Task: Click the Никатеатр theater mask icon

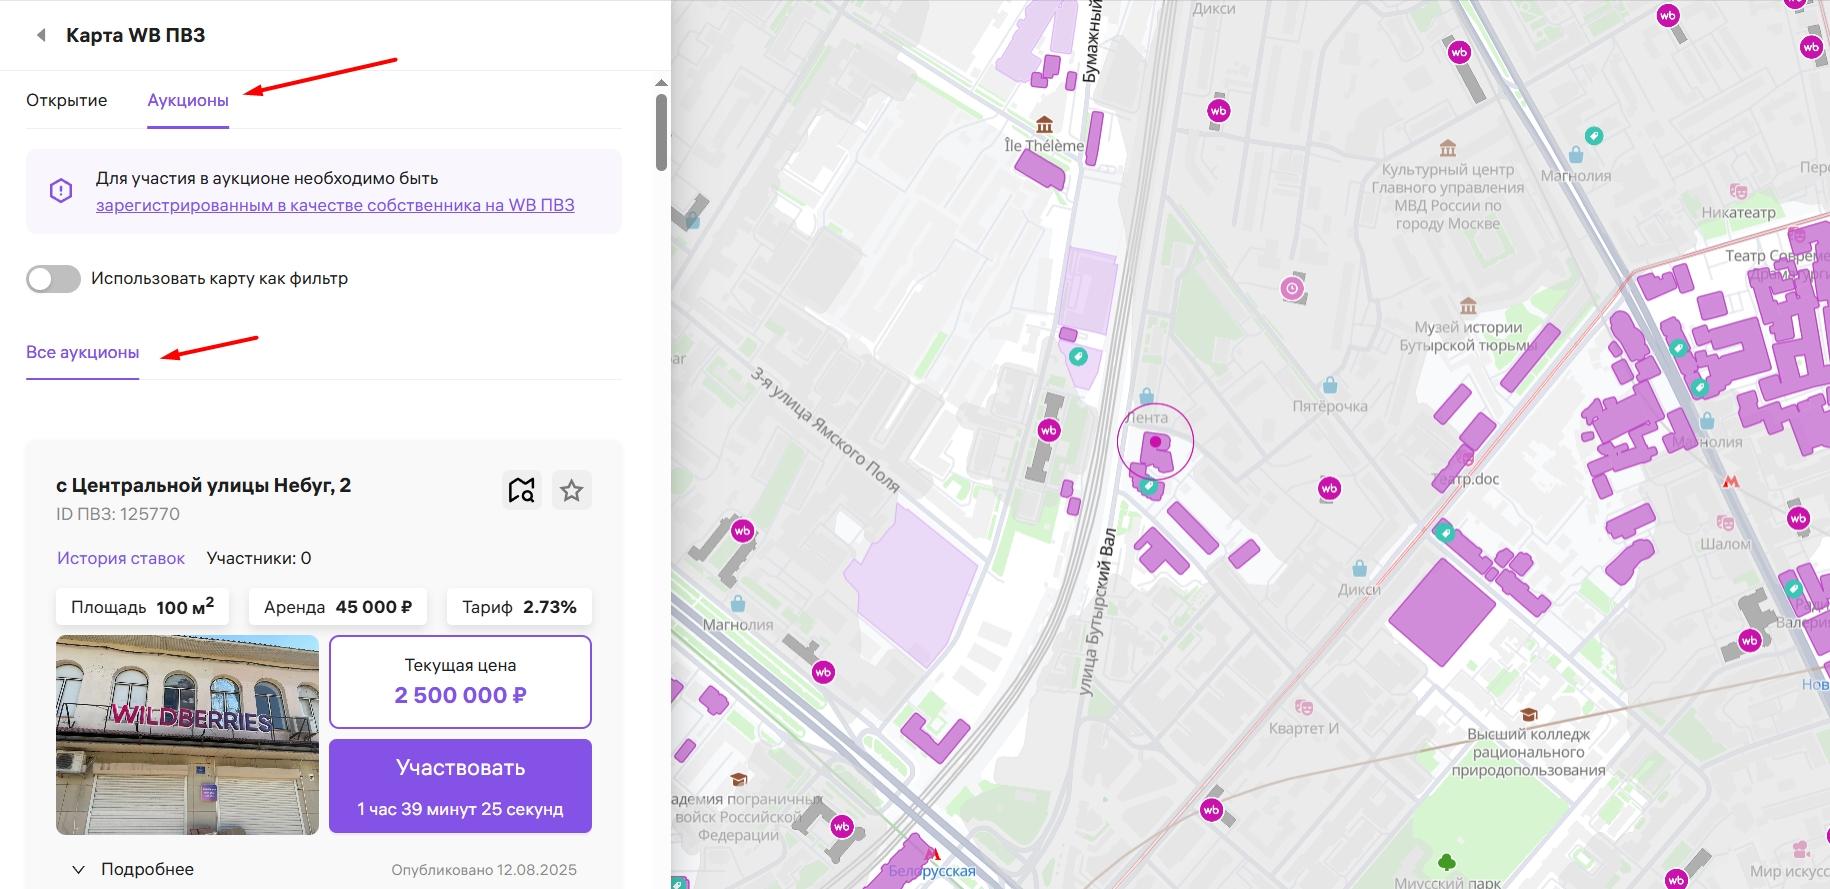Action: 1738,191
